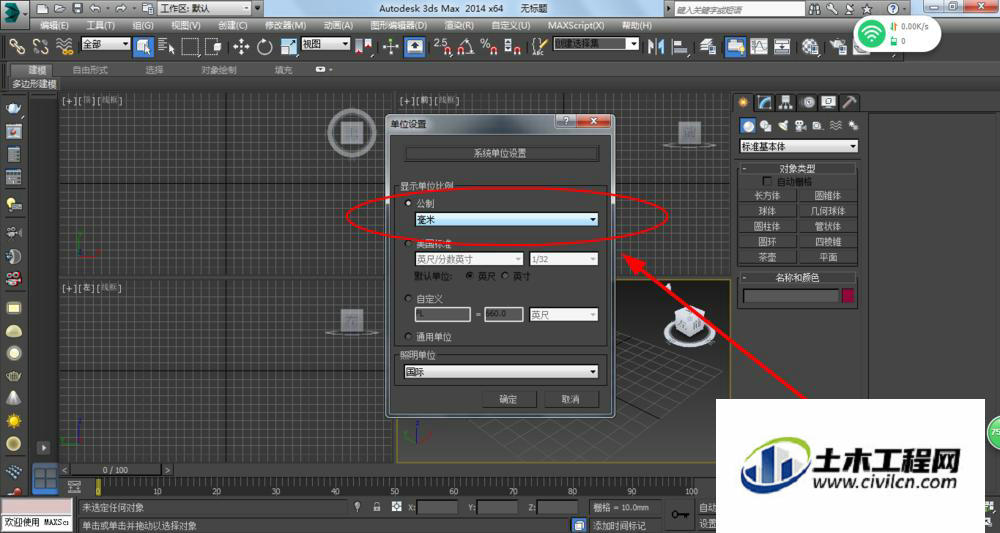This screenshot has height=533, width=1000.
Task: Click the Select and Link tool
Action: click(x=17, y=46)
